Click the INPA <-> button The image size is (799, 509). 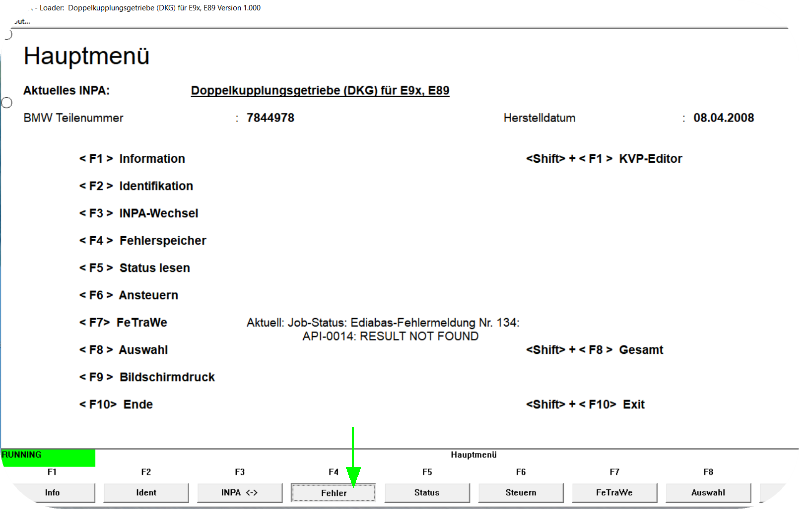pyautogui.click(x=239, y=493)
